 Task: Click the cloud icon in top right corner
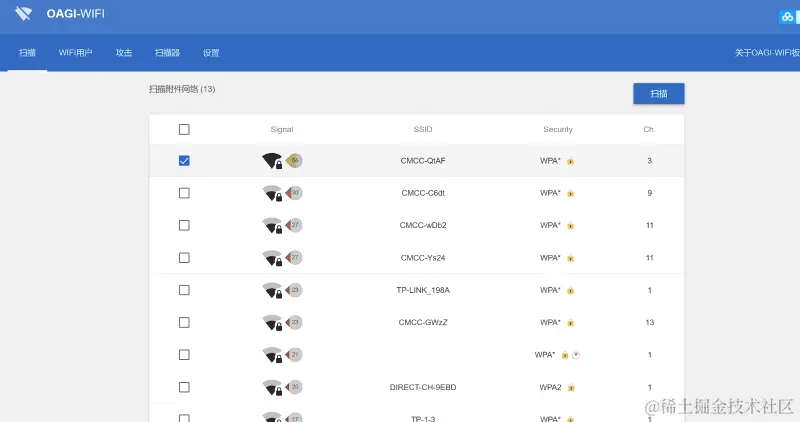[788, 17]
